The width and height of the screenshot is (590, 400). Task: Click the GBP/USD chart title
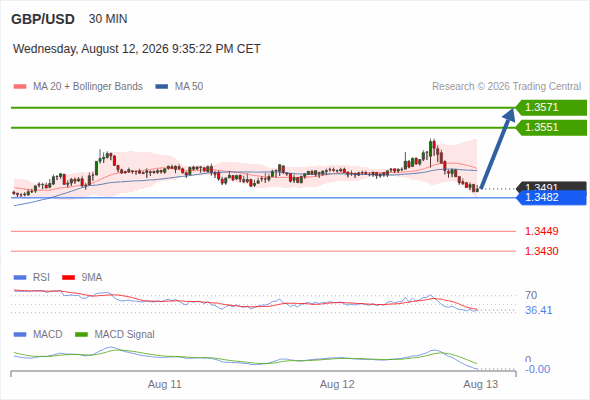point(43,19)
